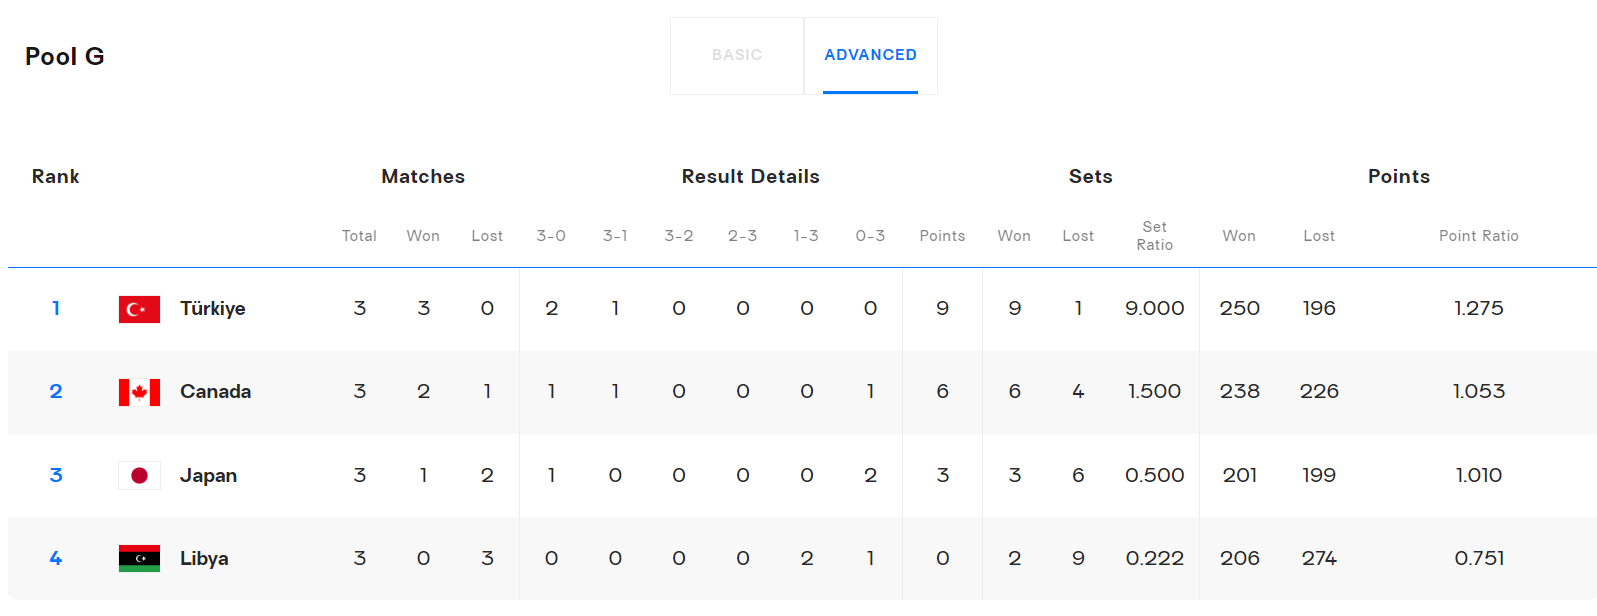Open the Türkiye team link
Viewport: 1597px width, 616px height.
coord(212,309)
